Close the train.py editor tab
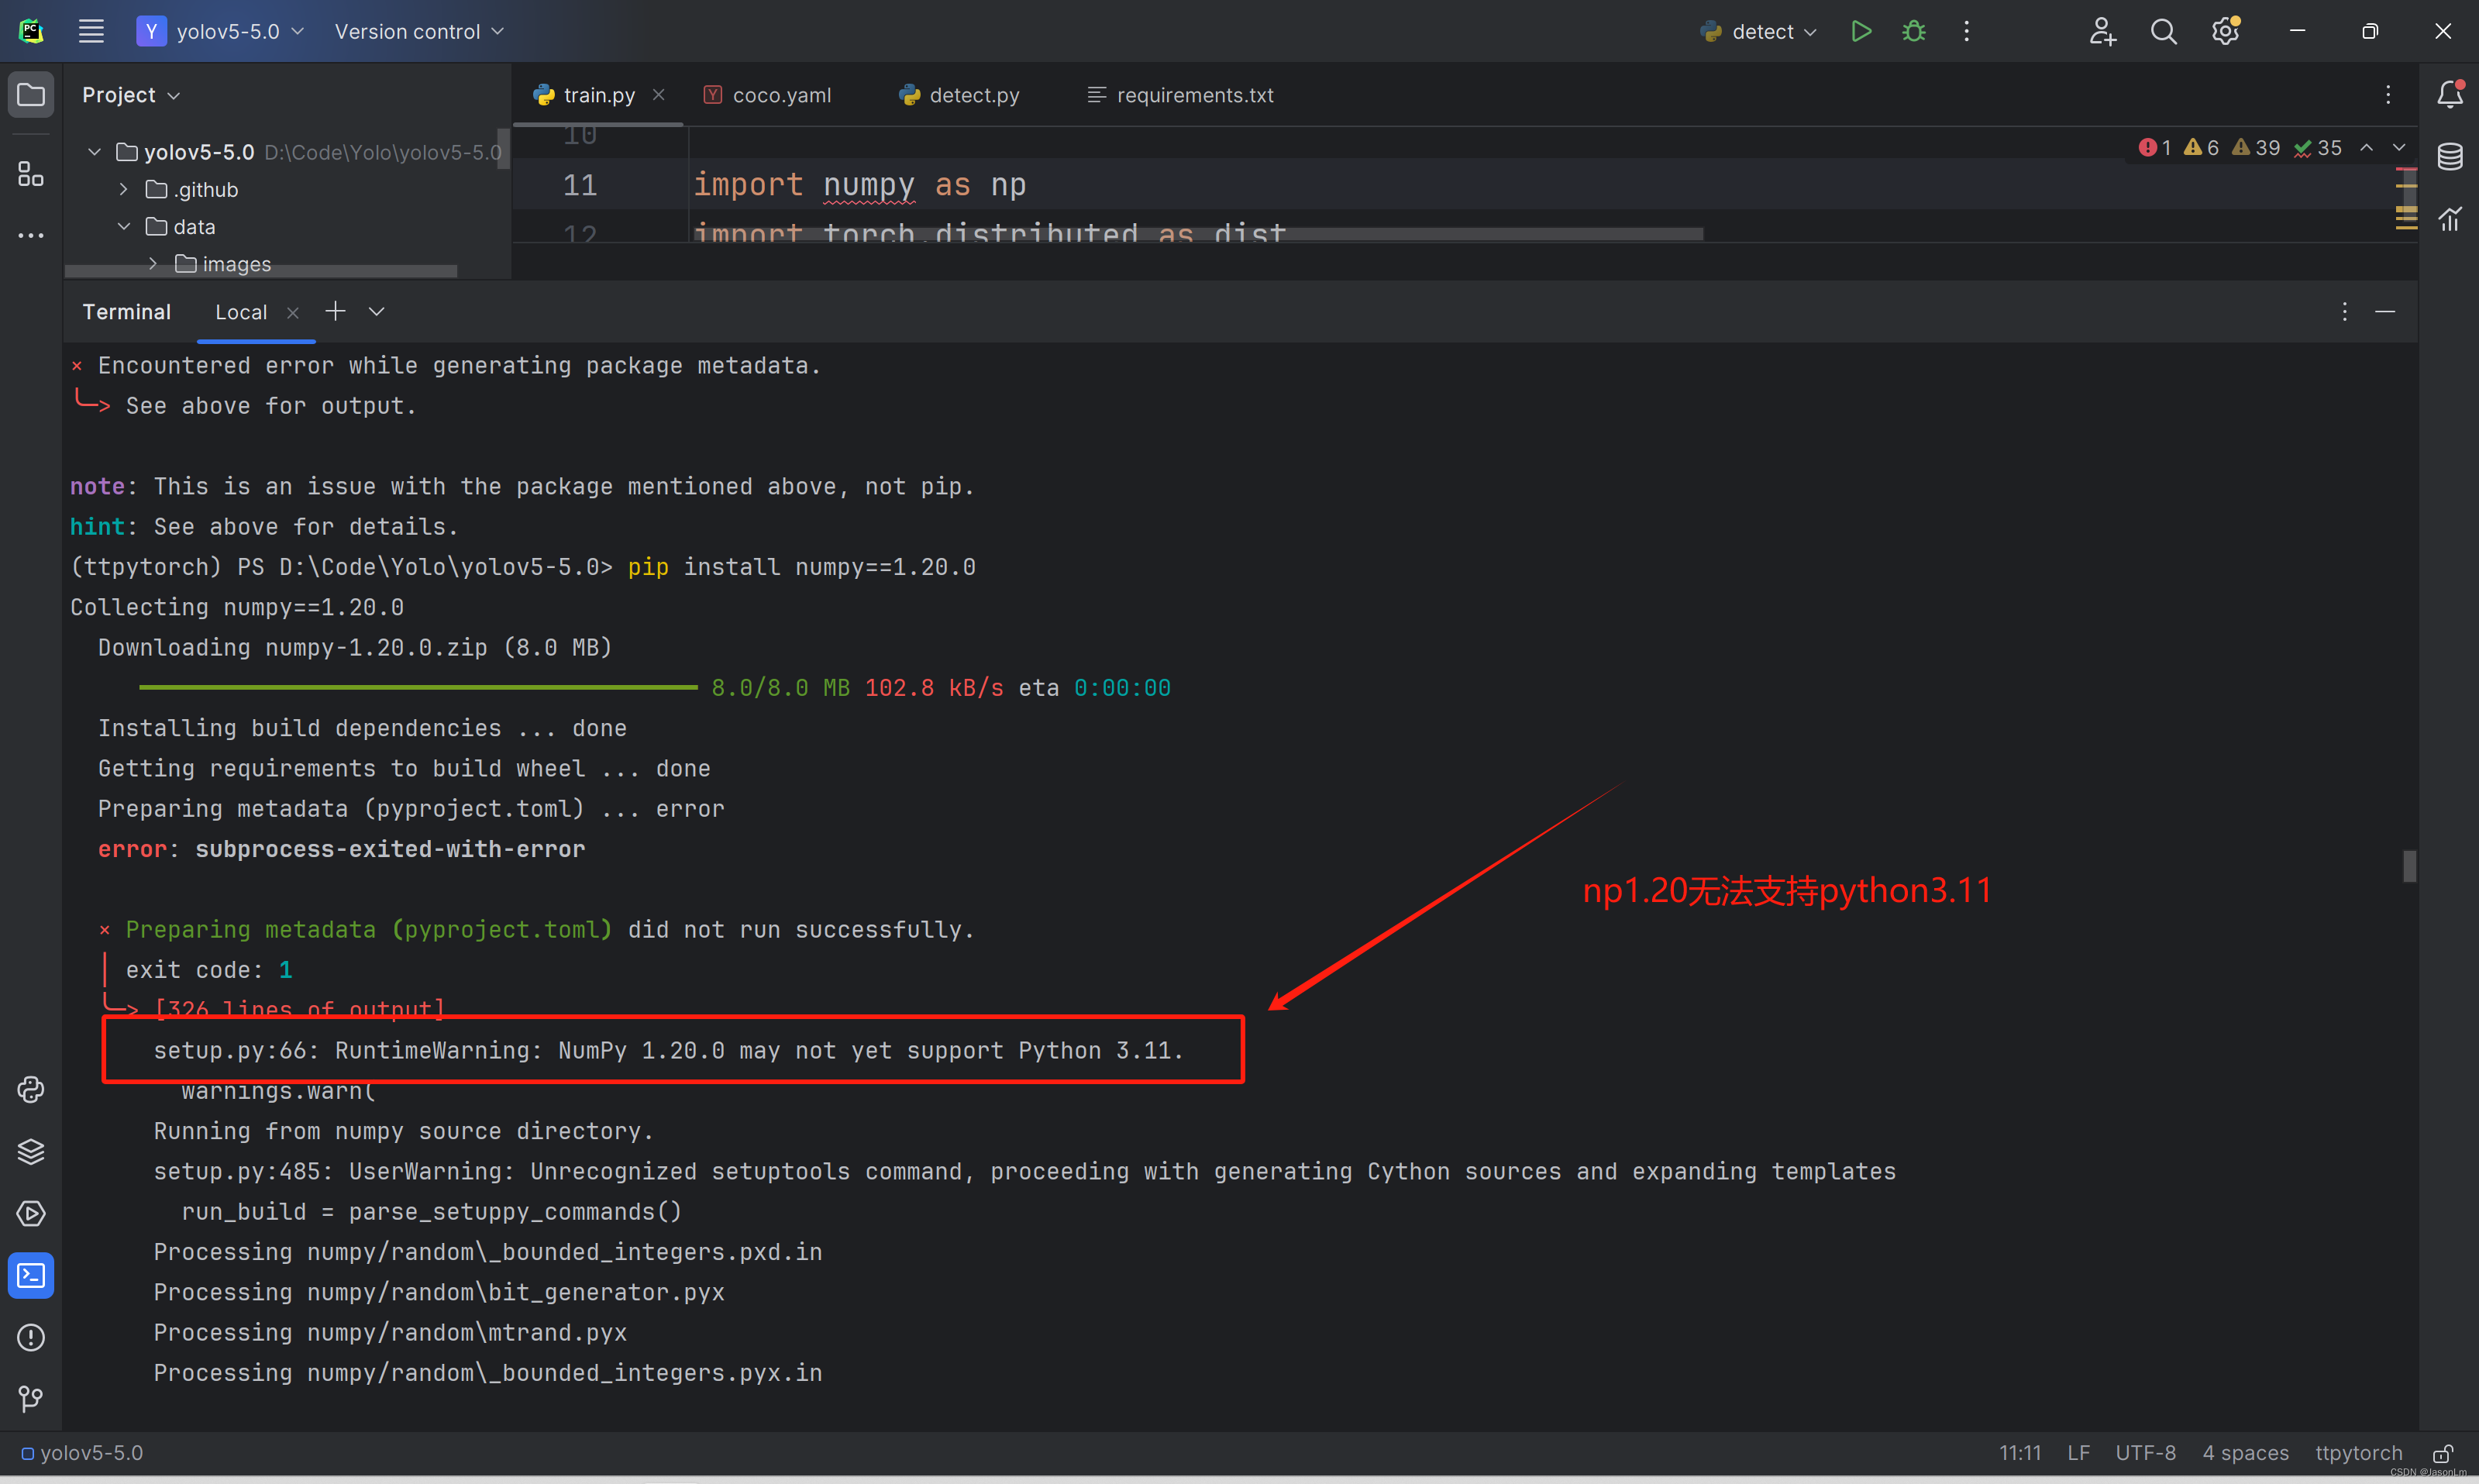Screen dimensions: 2479x1484 point(659,94)
